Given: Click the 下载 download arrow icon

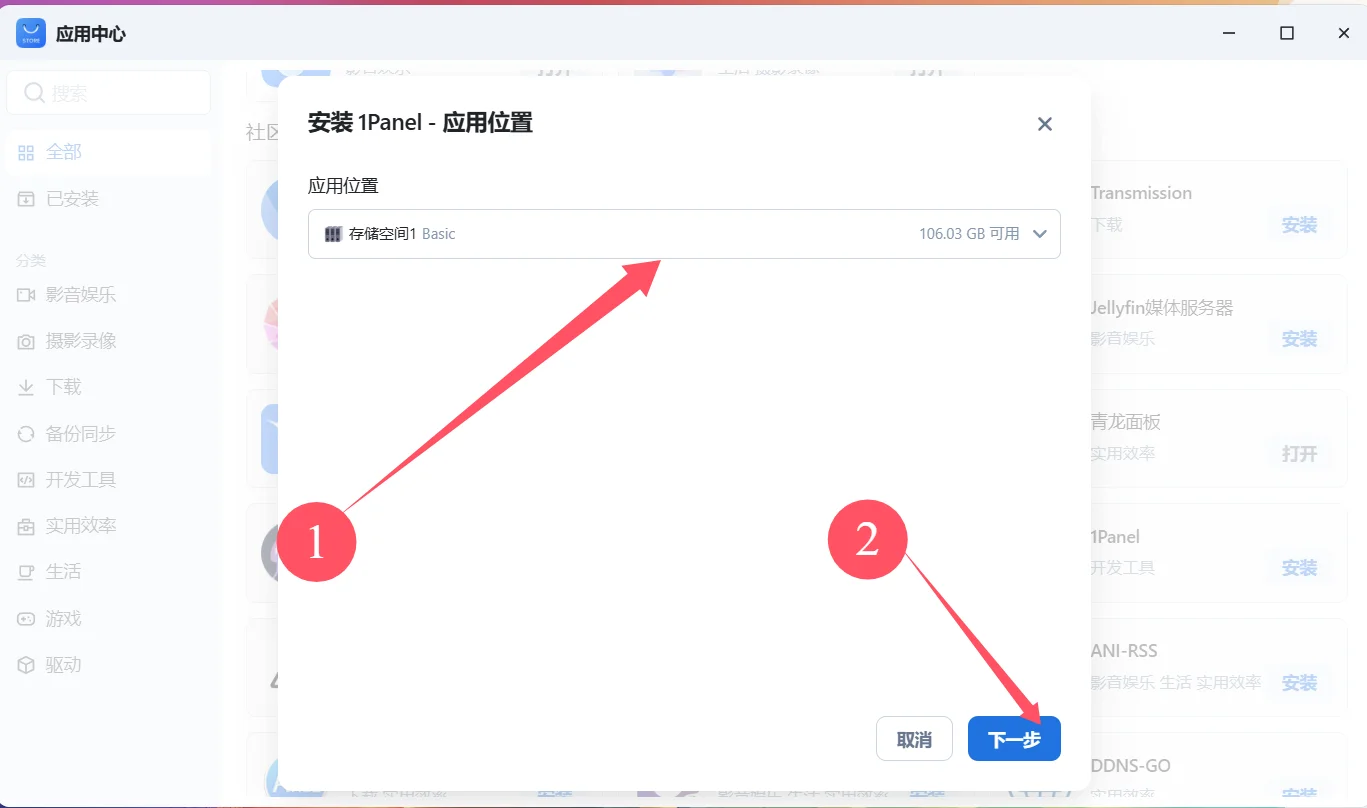Looking at the screenshot, I should [26, 388].
